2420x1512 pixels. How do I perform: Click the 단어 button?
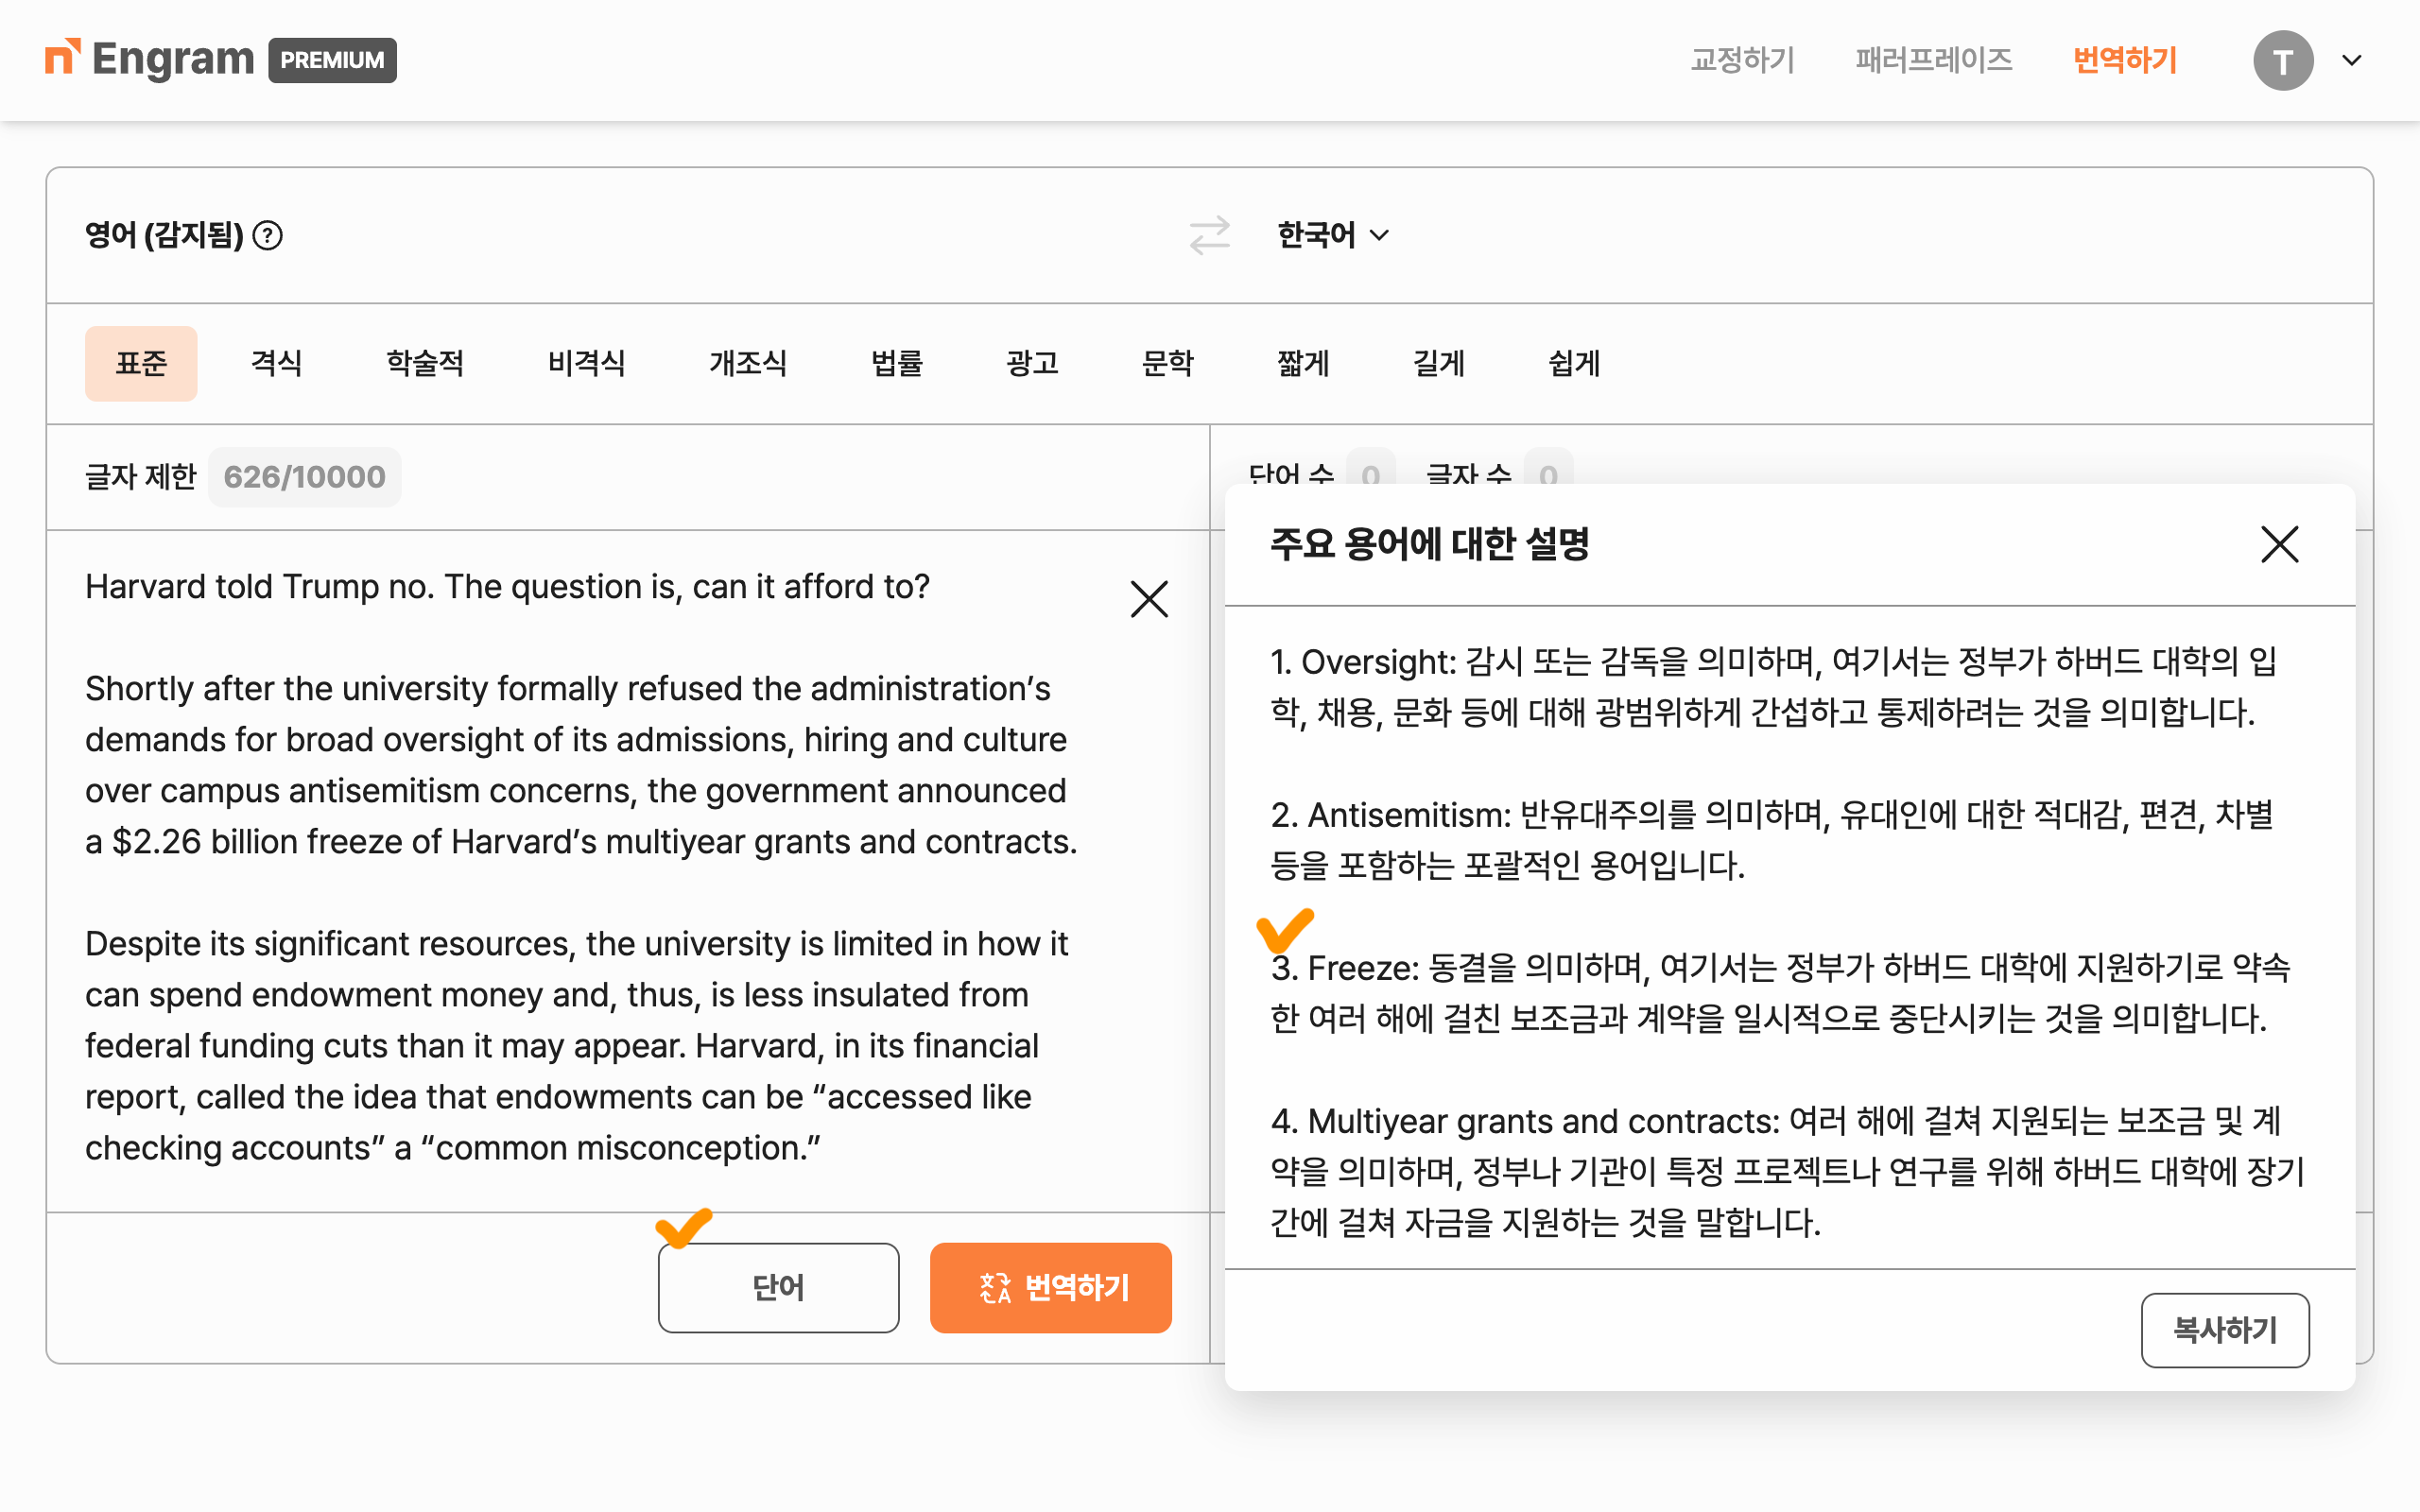pos(778,1287)
